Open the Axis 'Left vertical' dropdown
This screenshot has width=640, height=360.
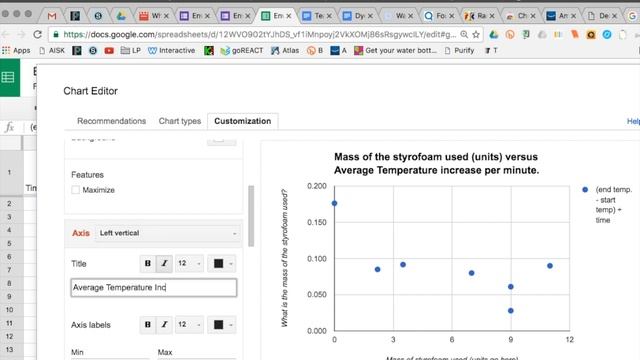point(168,233)
